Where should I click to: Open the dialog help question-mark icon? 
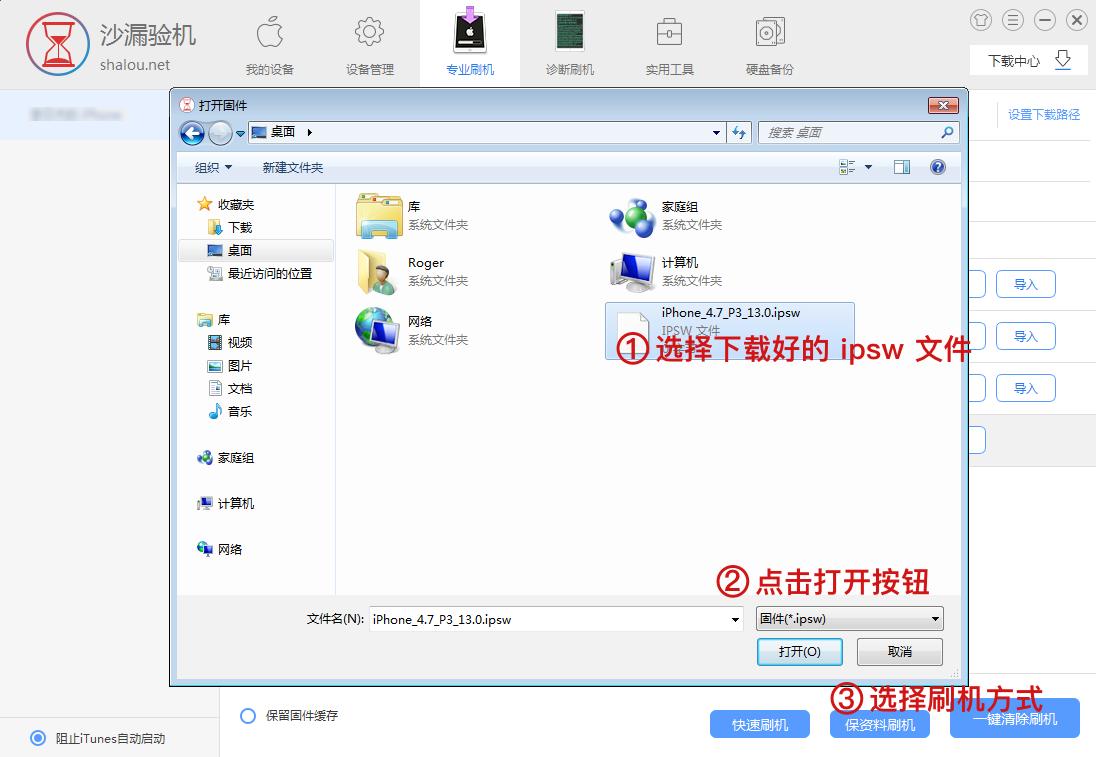pyautogui.click(x=937, y=167)
